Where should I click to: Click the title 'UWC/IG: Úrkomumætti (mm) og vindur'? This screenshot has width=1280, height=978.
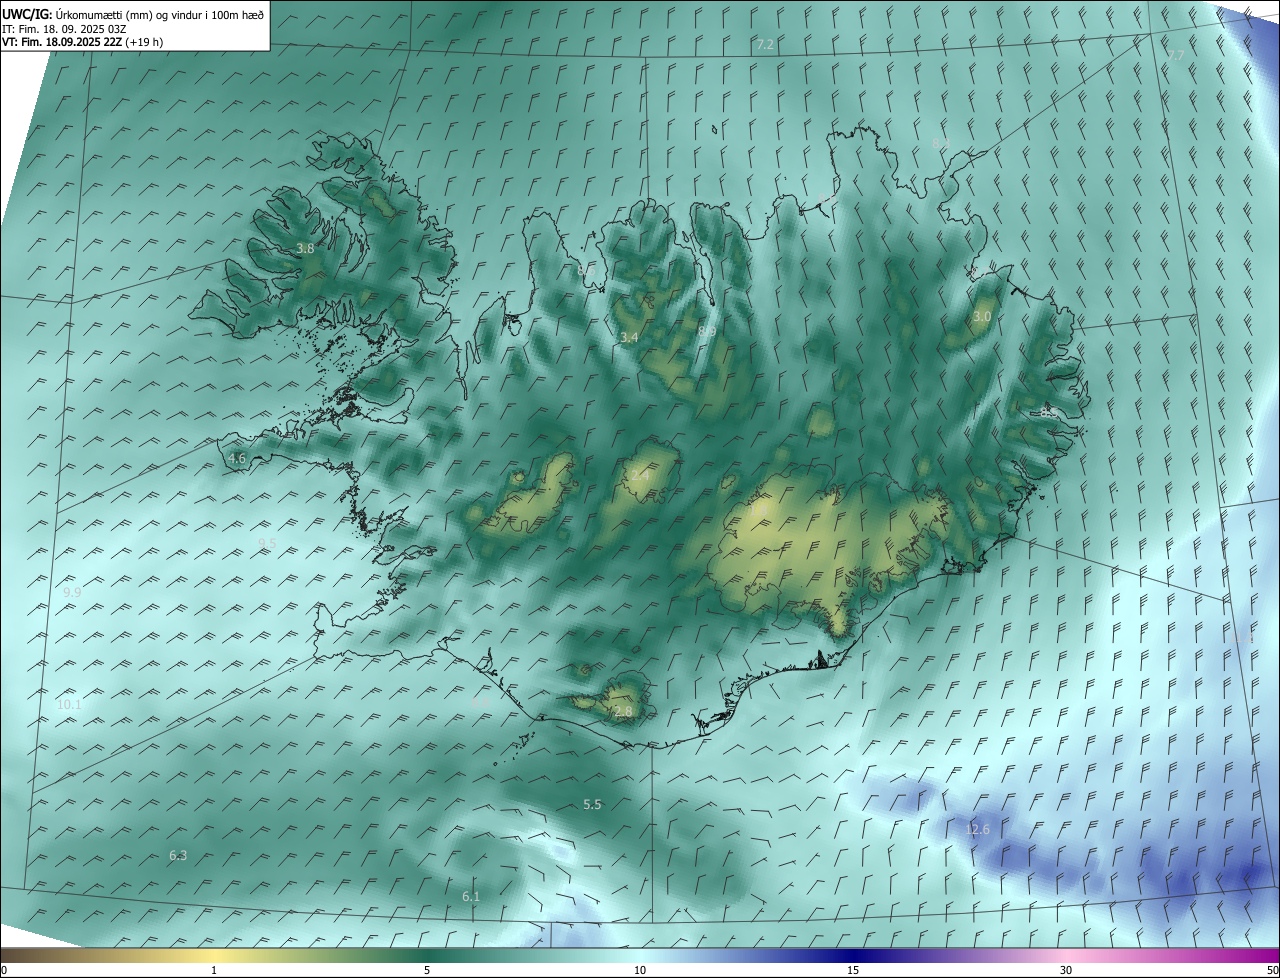tap(133, 14)
